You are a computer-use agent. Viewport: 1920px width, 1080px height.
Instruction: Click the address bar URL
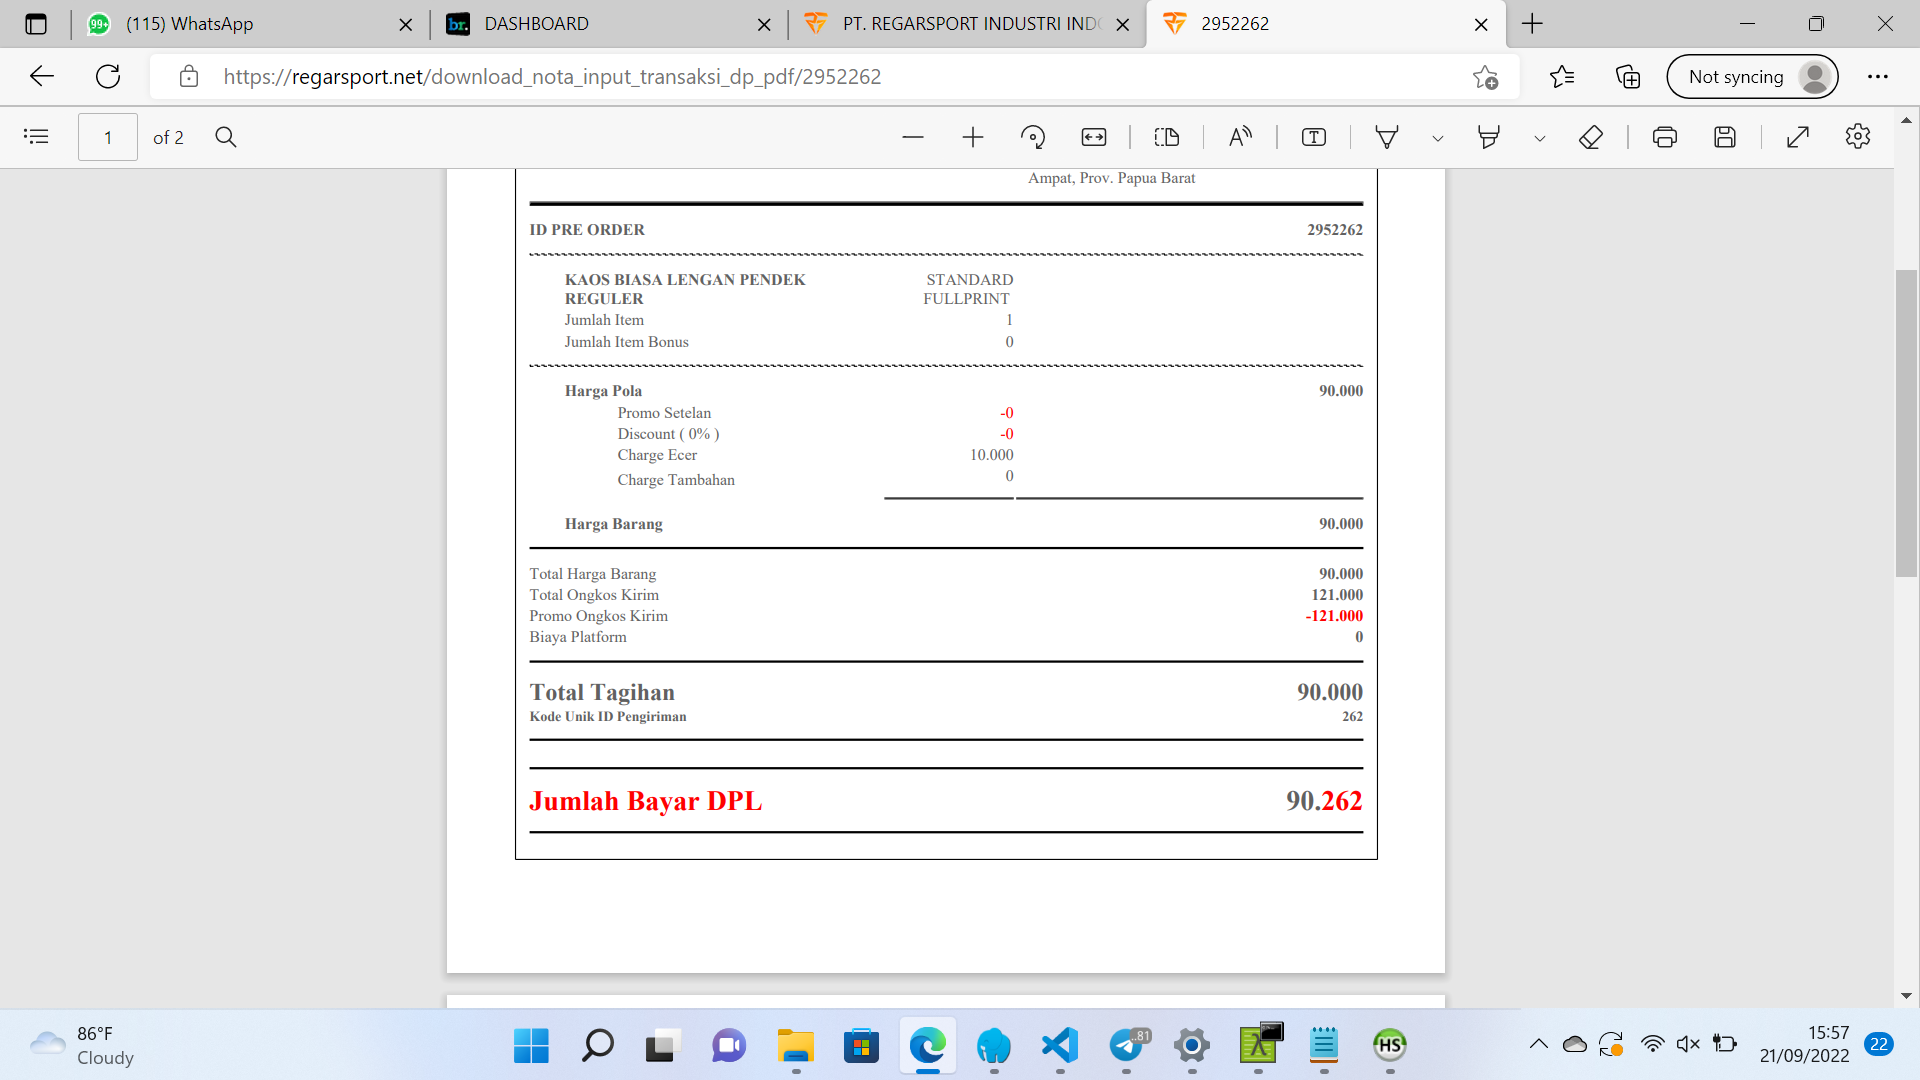552,77
